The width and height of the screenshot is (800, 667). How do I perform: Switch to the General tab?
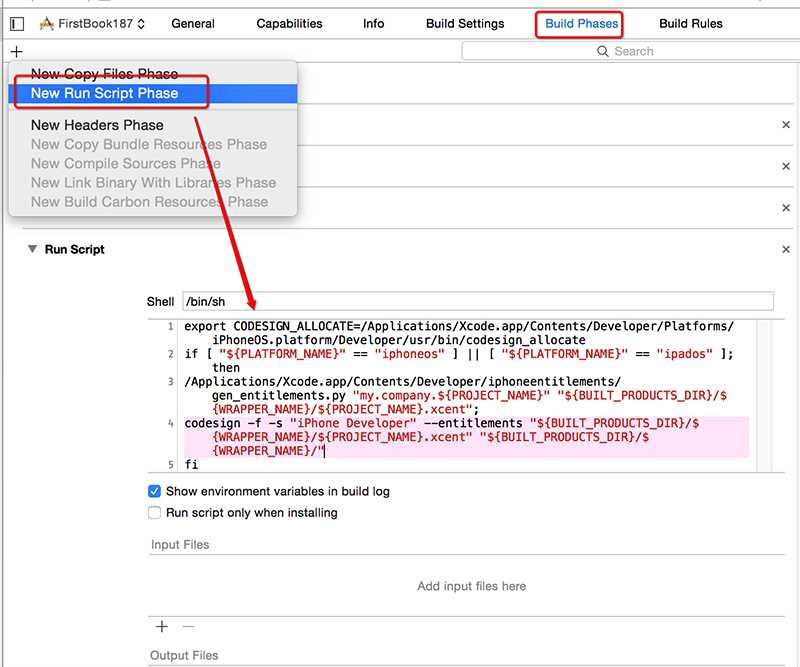click(193, 23)
